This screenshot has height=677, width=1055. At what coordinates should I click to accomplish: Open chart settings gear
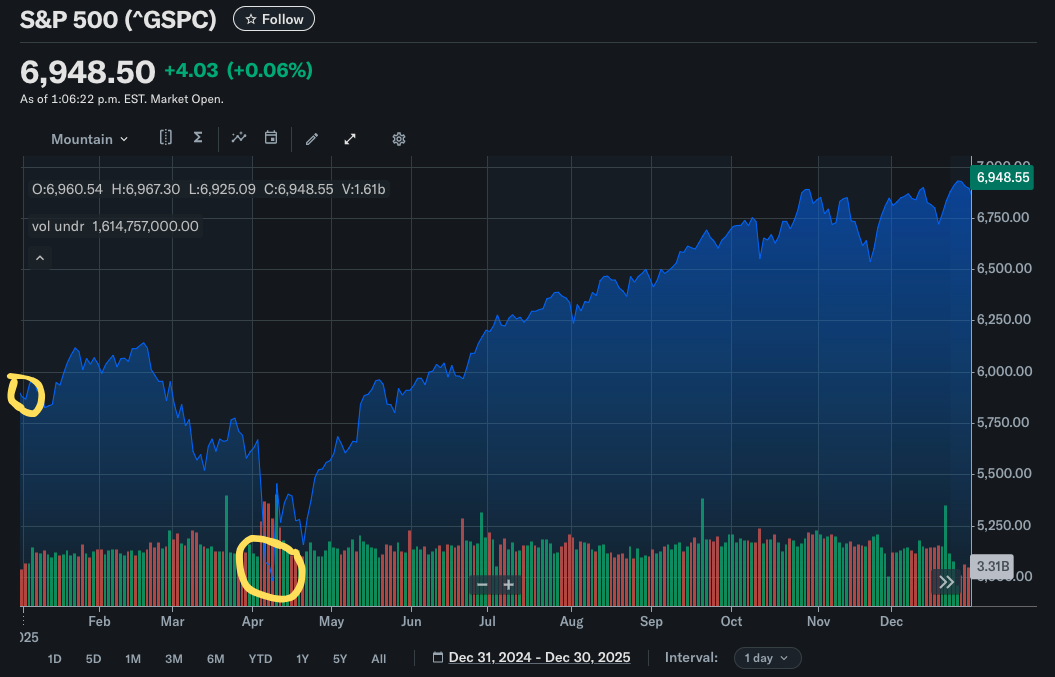point(399,139)
